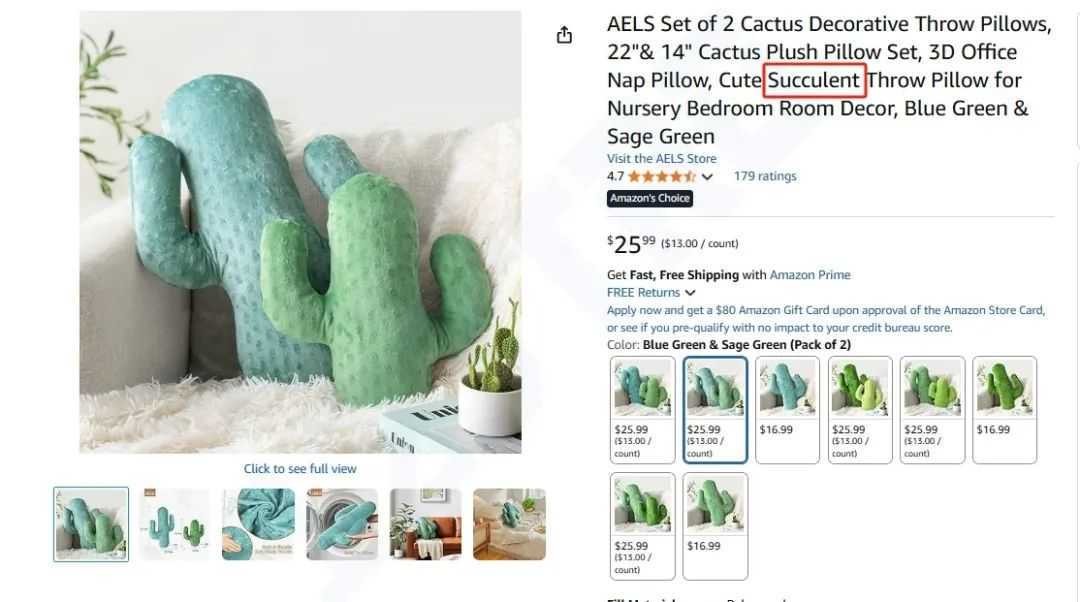Click the share icon beside product image

coord(564,34)
